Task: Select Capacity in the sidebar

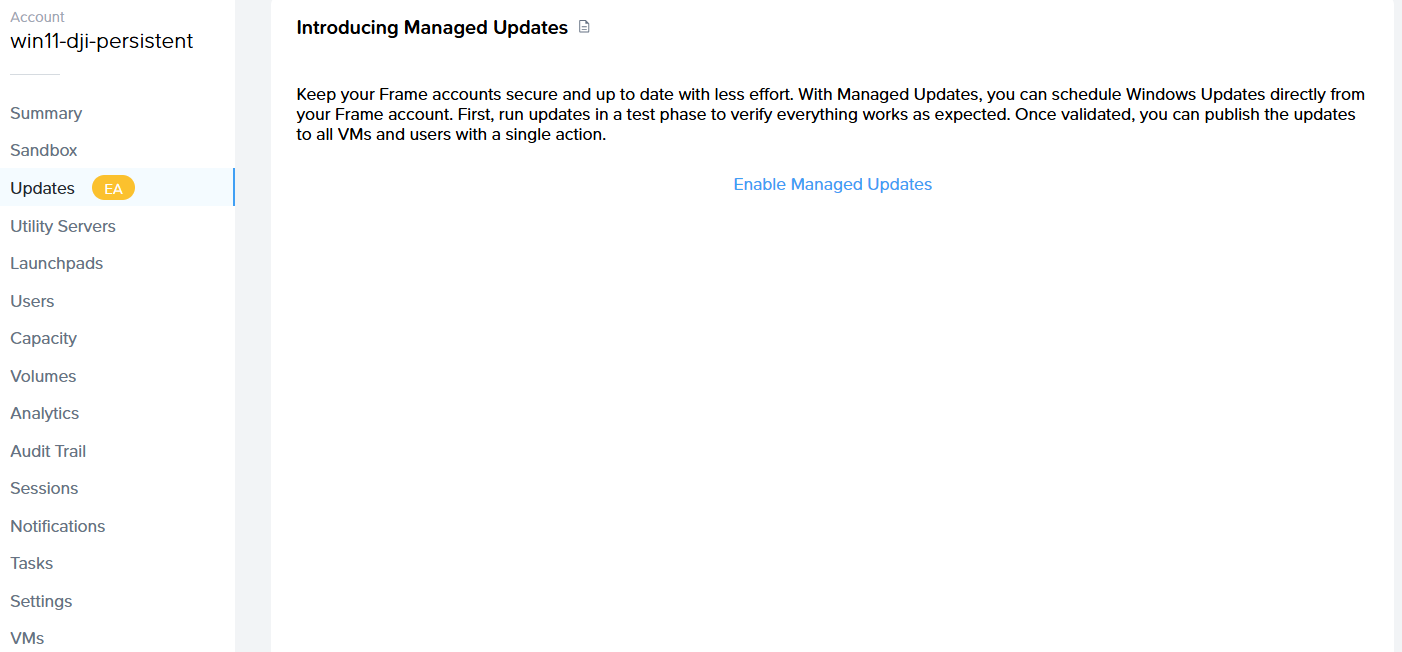Action: point(43,338)
